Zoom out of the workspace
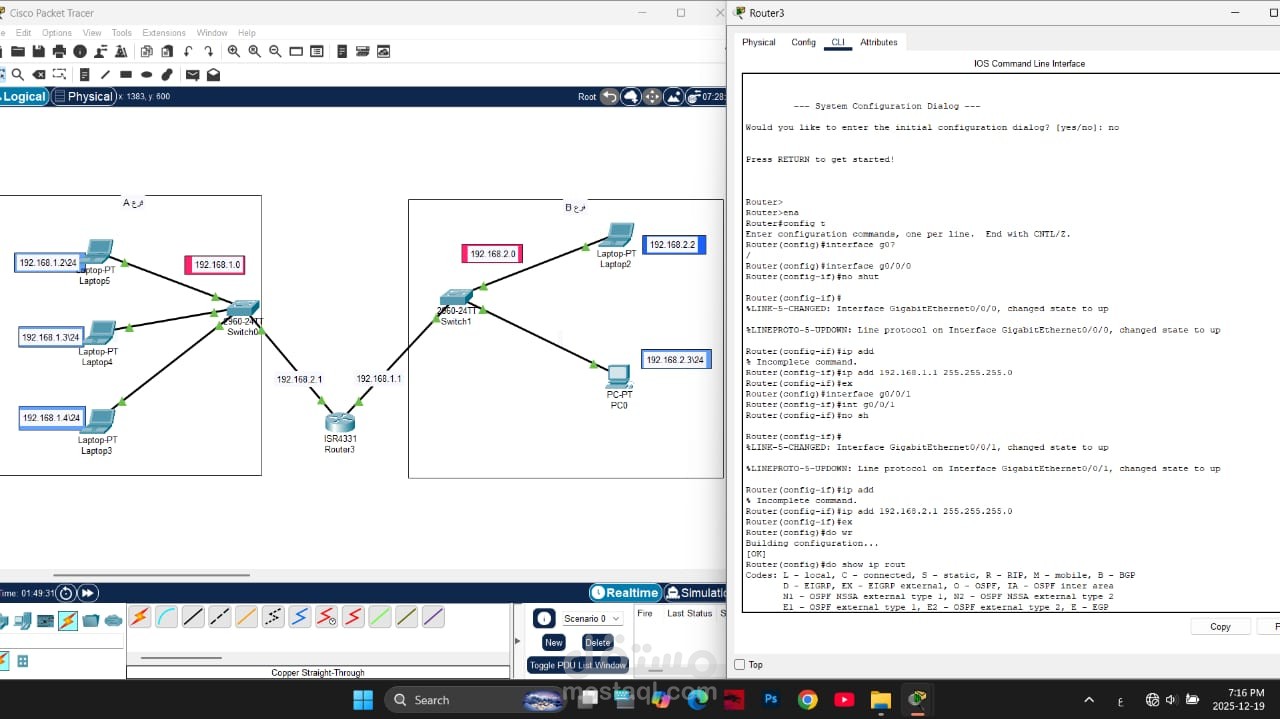This screenshot has width=1280, height=719. point(275,51)
